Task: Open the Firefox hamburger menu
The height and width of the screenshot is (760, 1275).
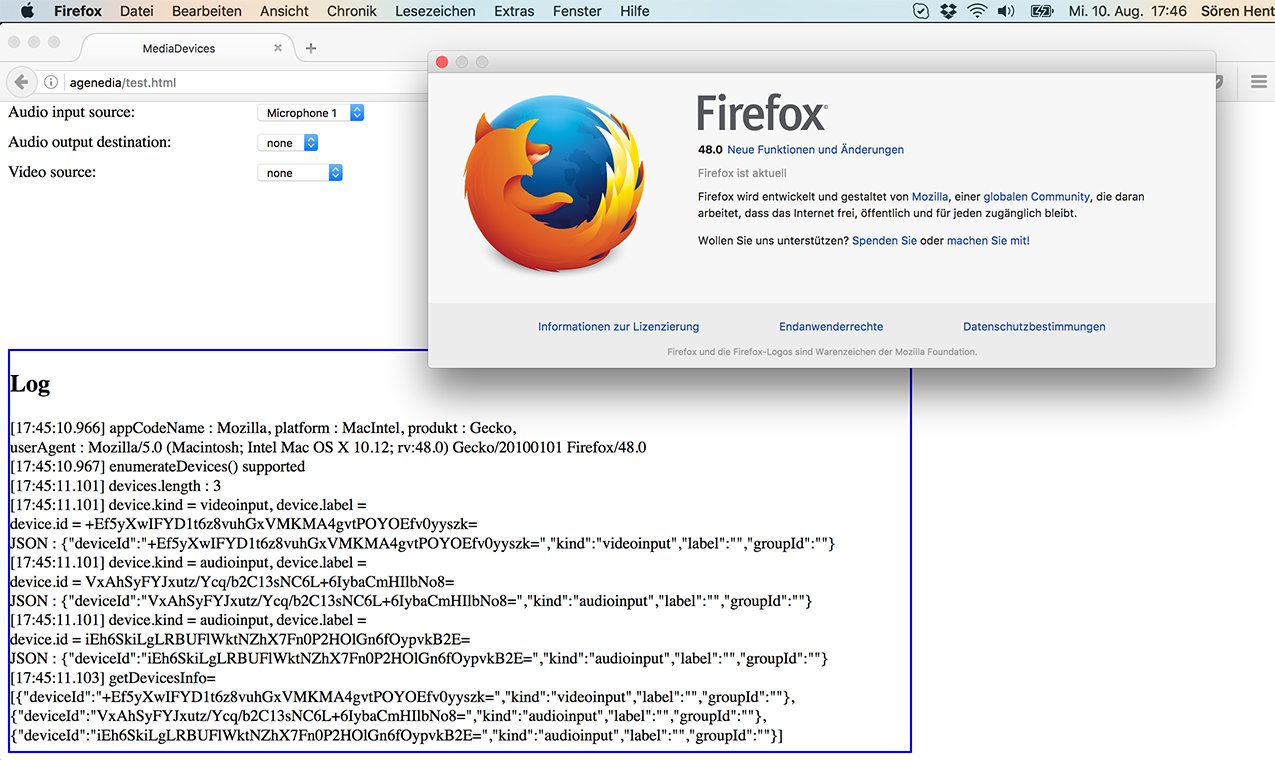Action: (1258, 82)
